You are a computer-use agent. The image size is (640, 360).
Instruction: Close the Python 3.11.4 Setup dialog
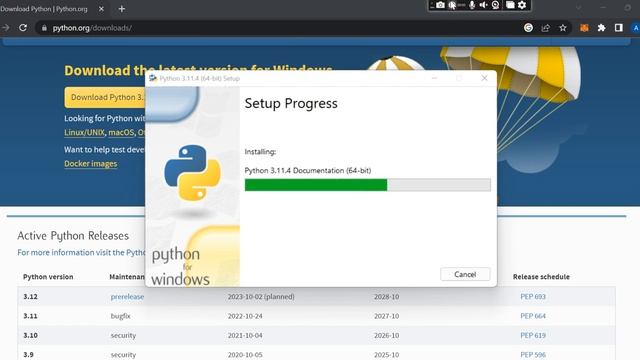pyautogui.click(x=484, y=78)
